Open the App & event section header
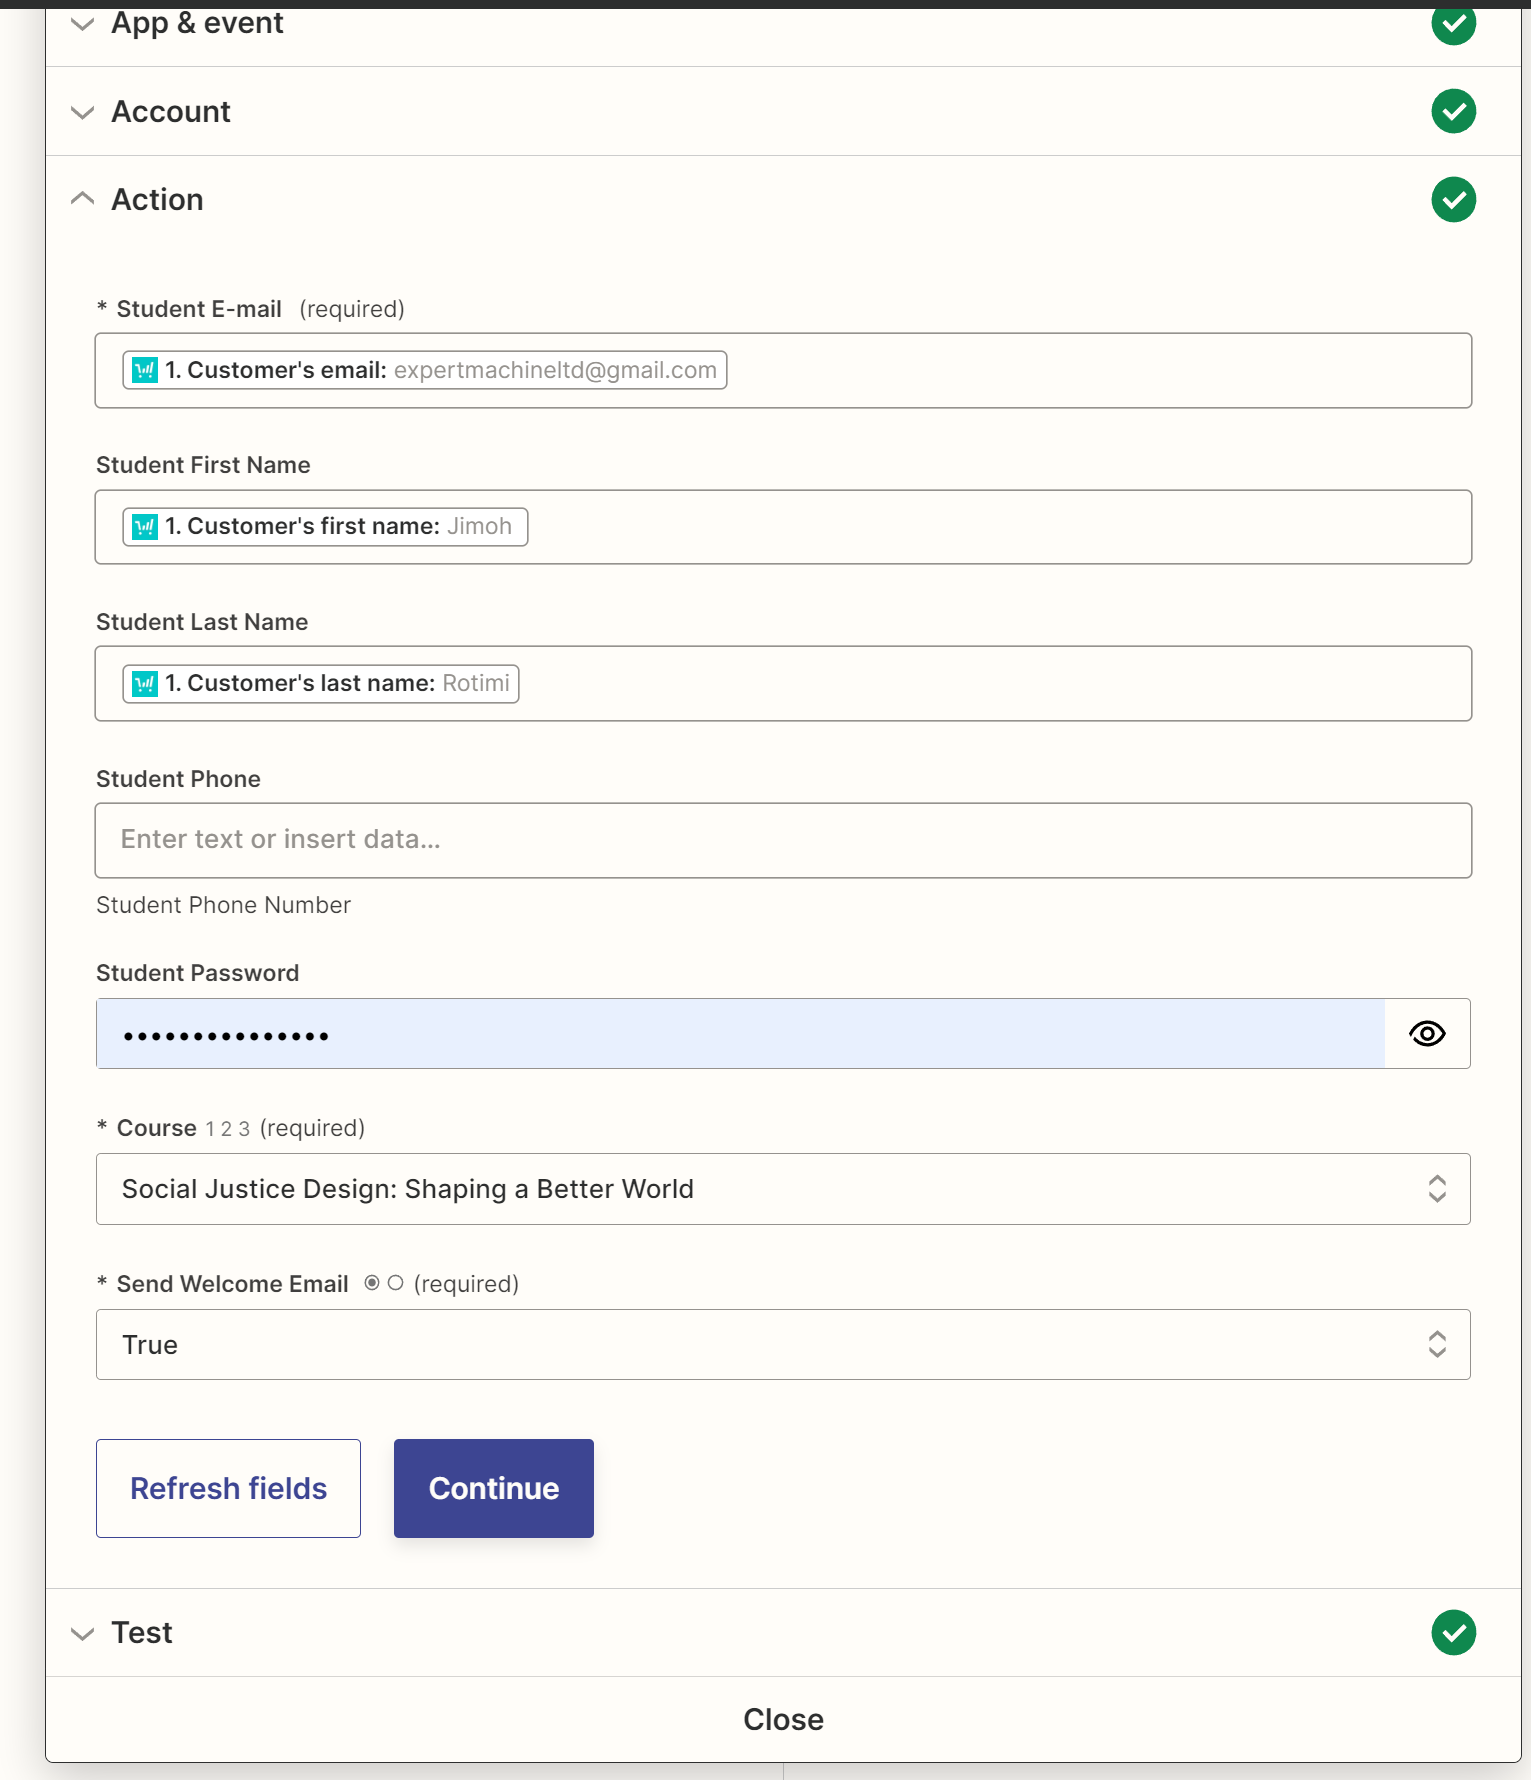Image resolution: width=1531 pixels, height=1780 pixels. (x=783, y=37)
